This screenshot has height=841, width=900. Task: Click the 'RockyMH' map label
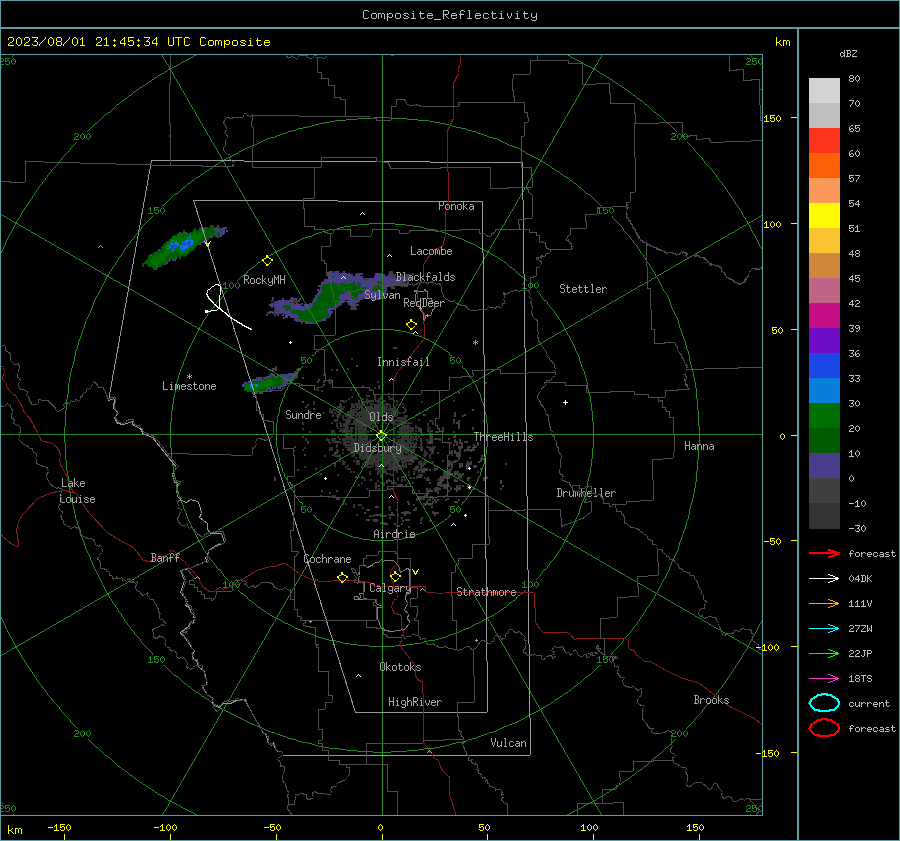click(x=264, y=280)
